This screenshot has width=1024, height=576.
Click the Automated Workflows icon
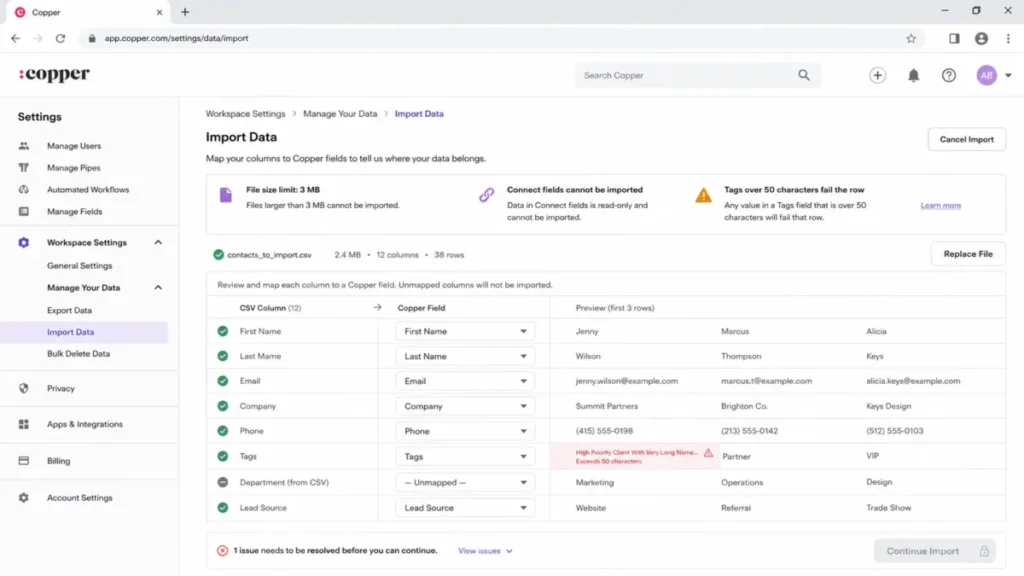24,189
